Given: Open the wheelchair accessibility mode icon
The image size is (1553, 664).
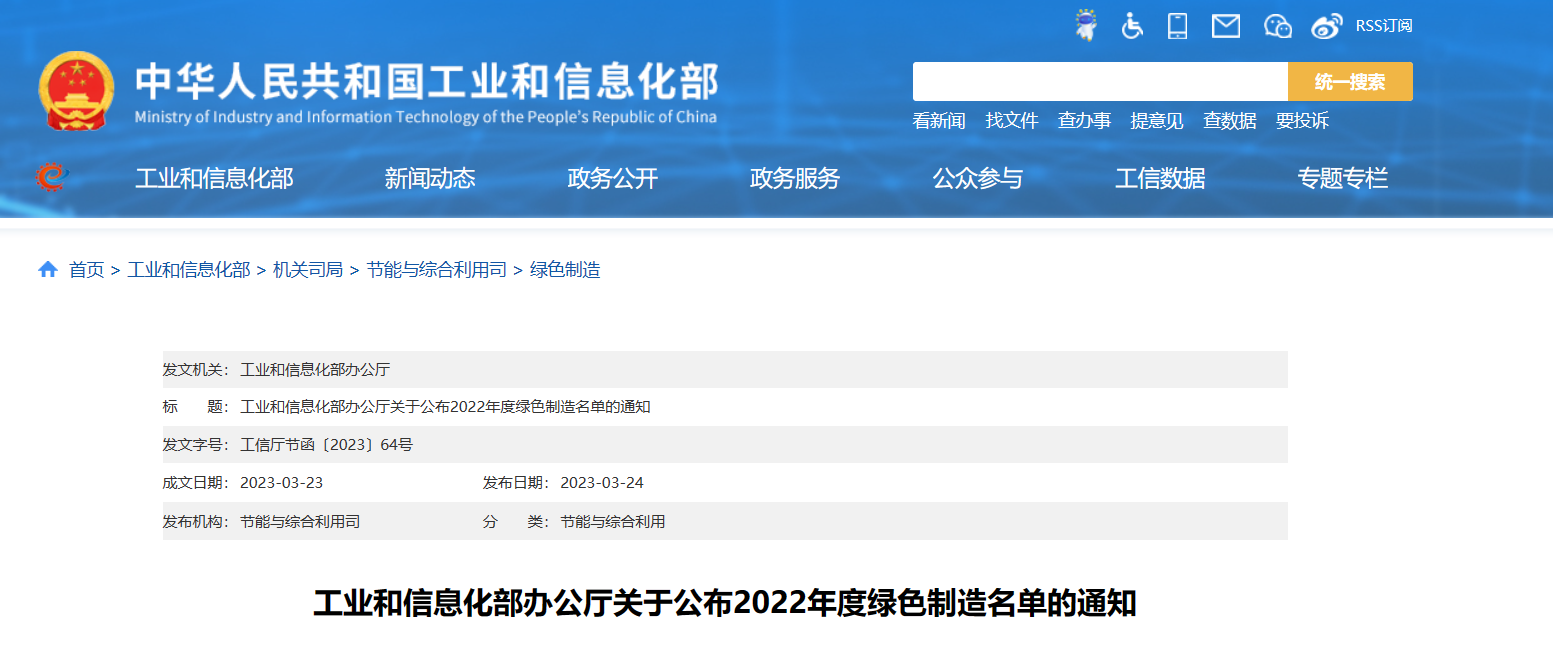Looking at the screenshot, I should pyautogui.click(x=1132, y=26).
